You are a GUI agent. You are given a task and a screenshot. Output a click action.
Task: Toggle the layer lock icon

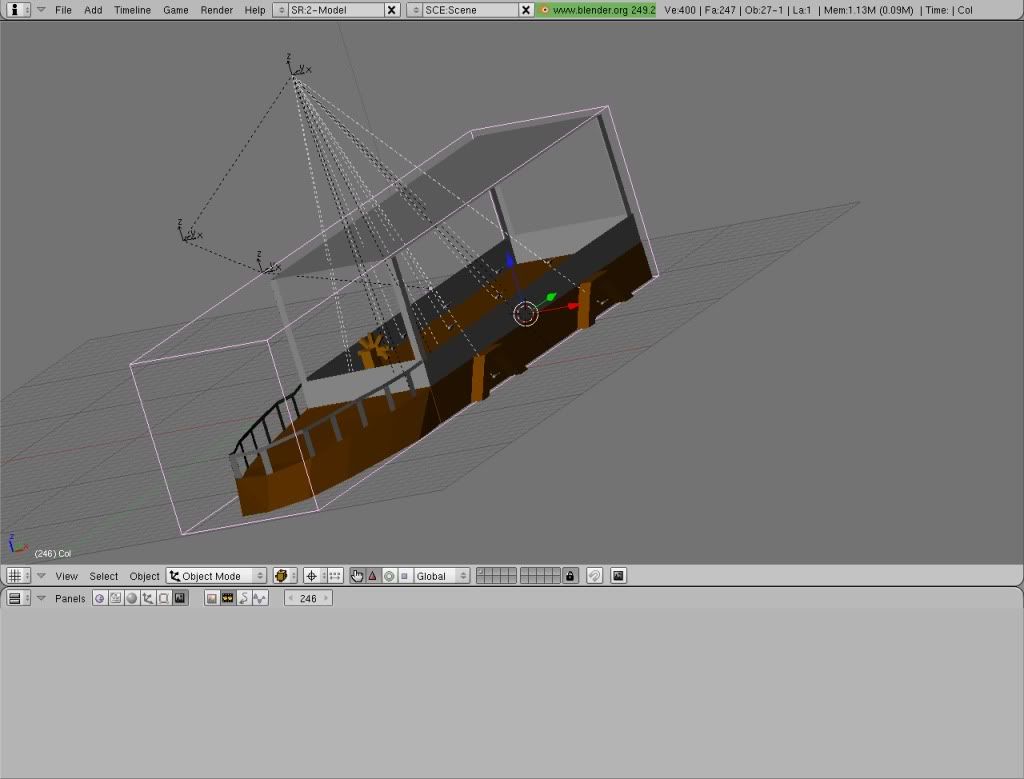click(570, 576)
